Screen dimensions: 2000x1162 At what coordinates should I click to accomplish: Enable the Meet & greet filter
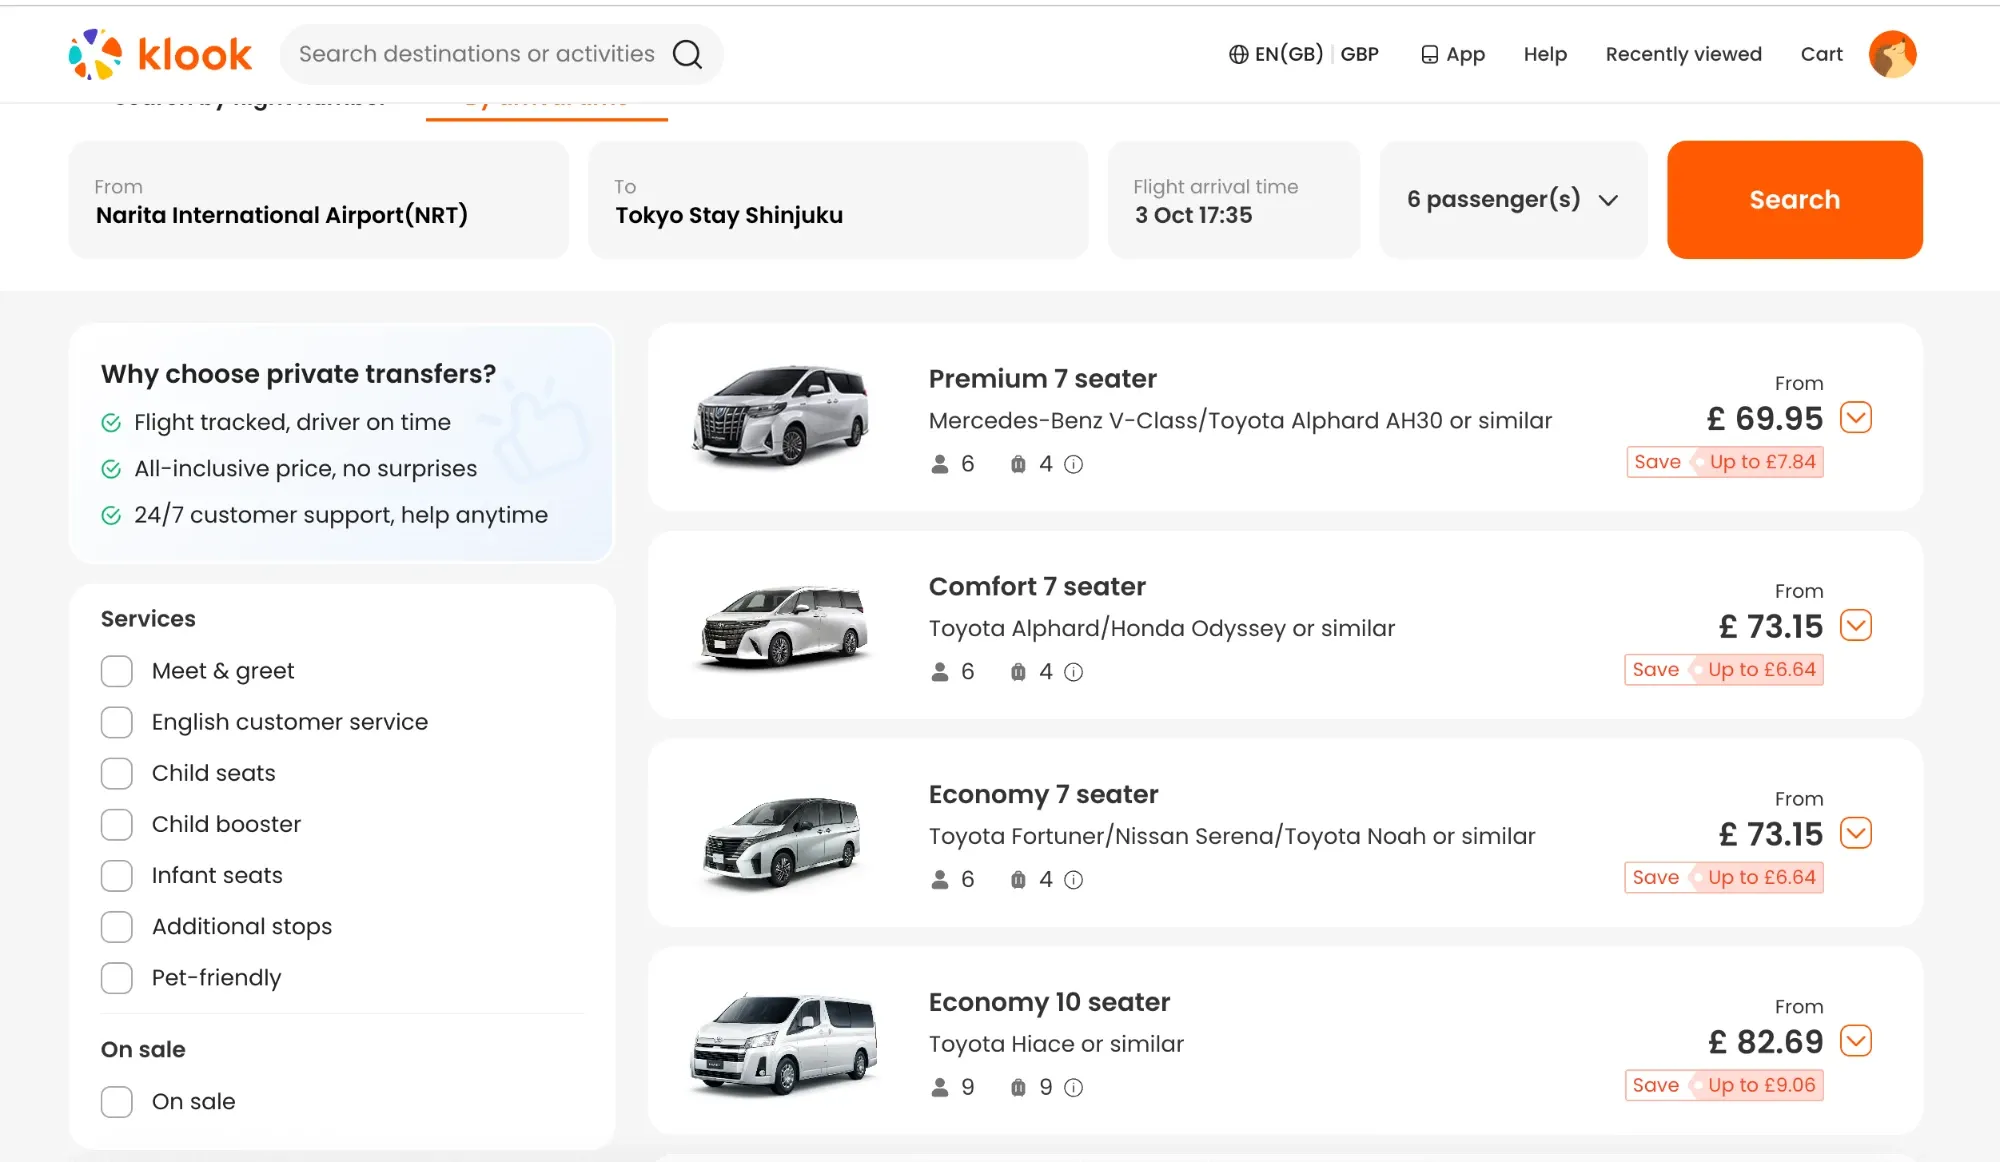117,671
